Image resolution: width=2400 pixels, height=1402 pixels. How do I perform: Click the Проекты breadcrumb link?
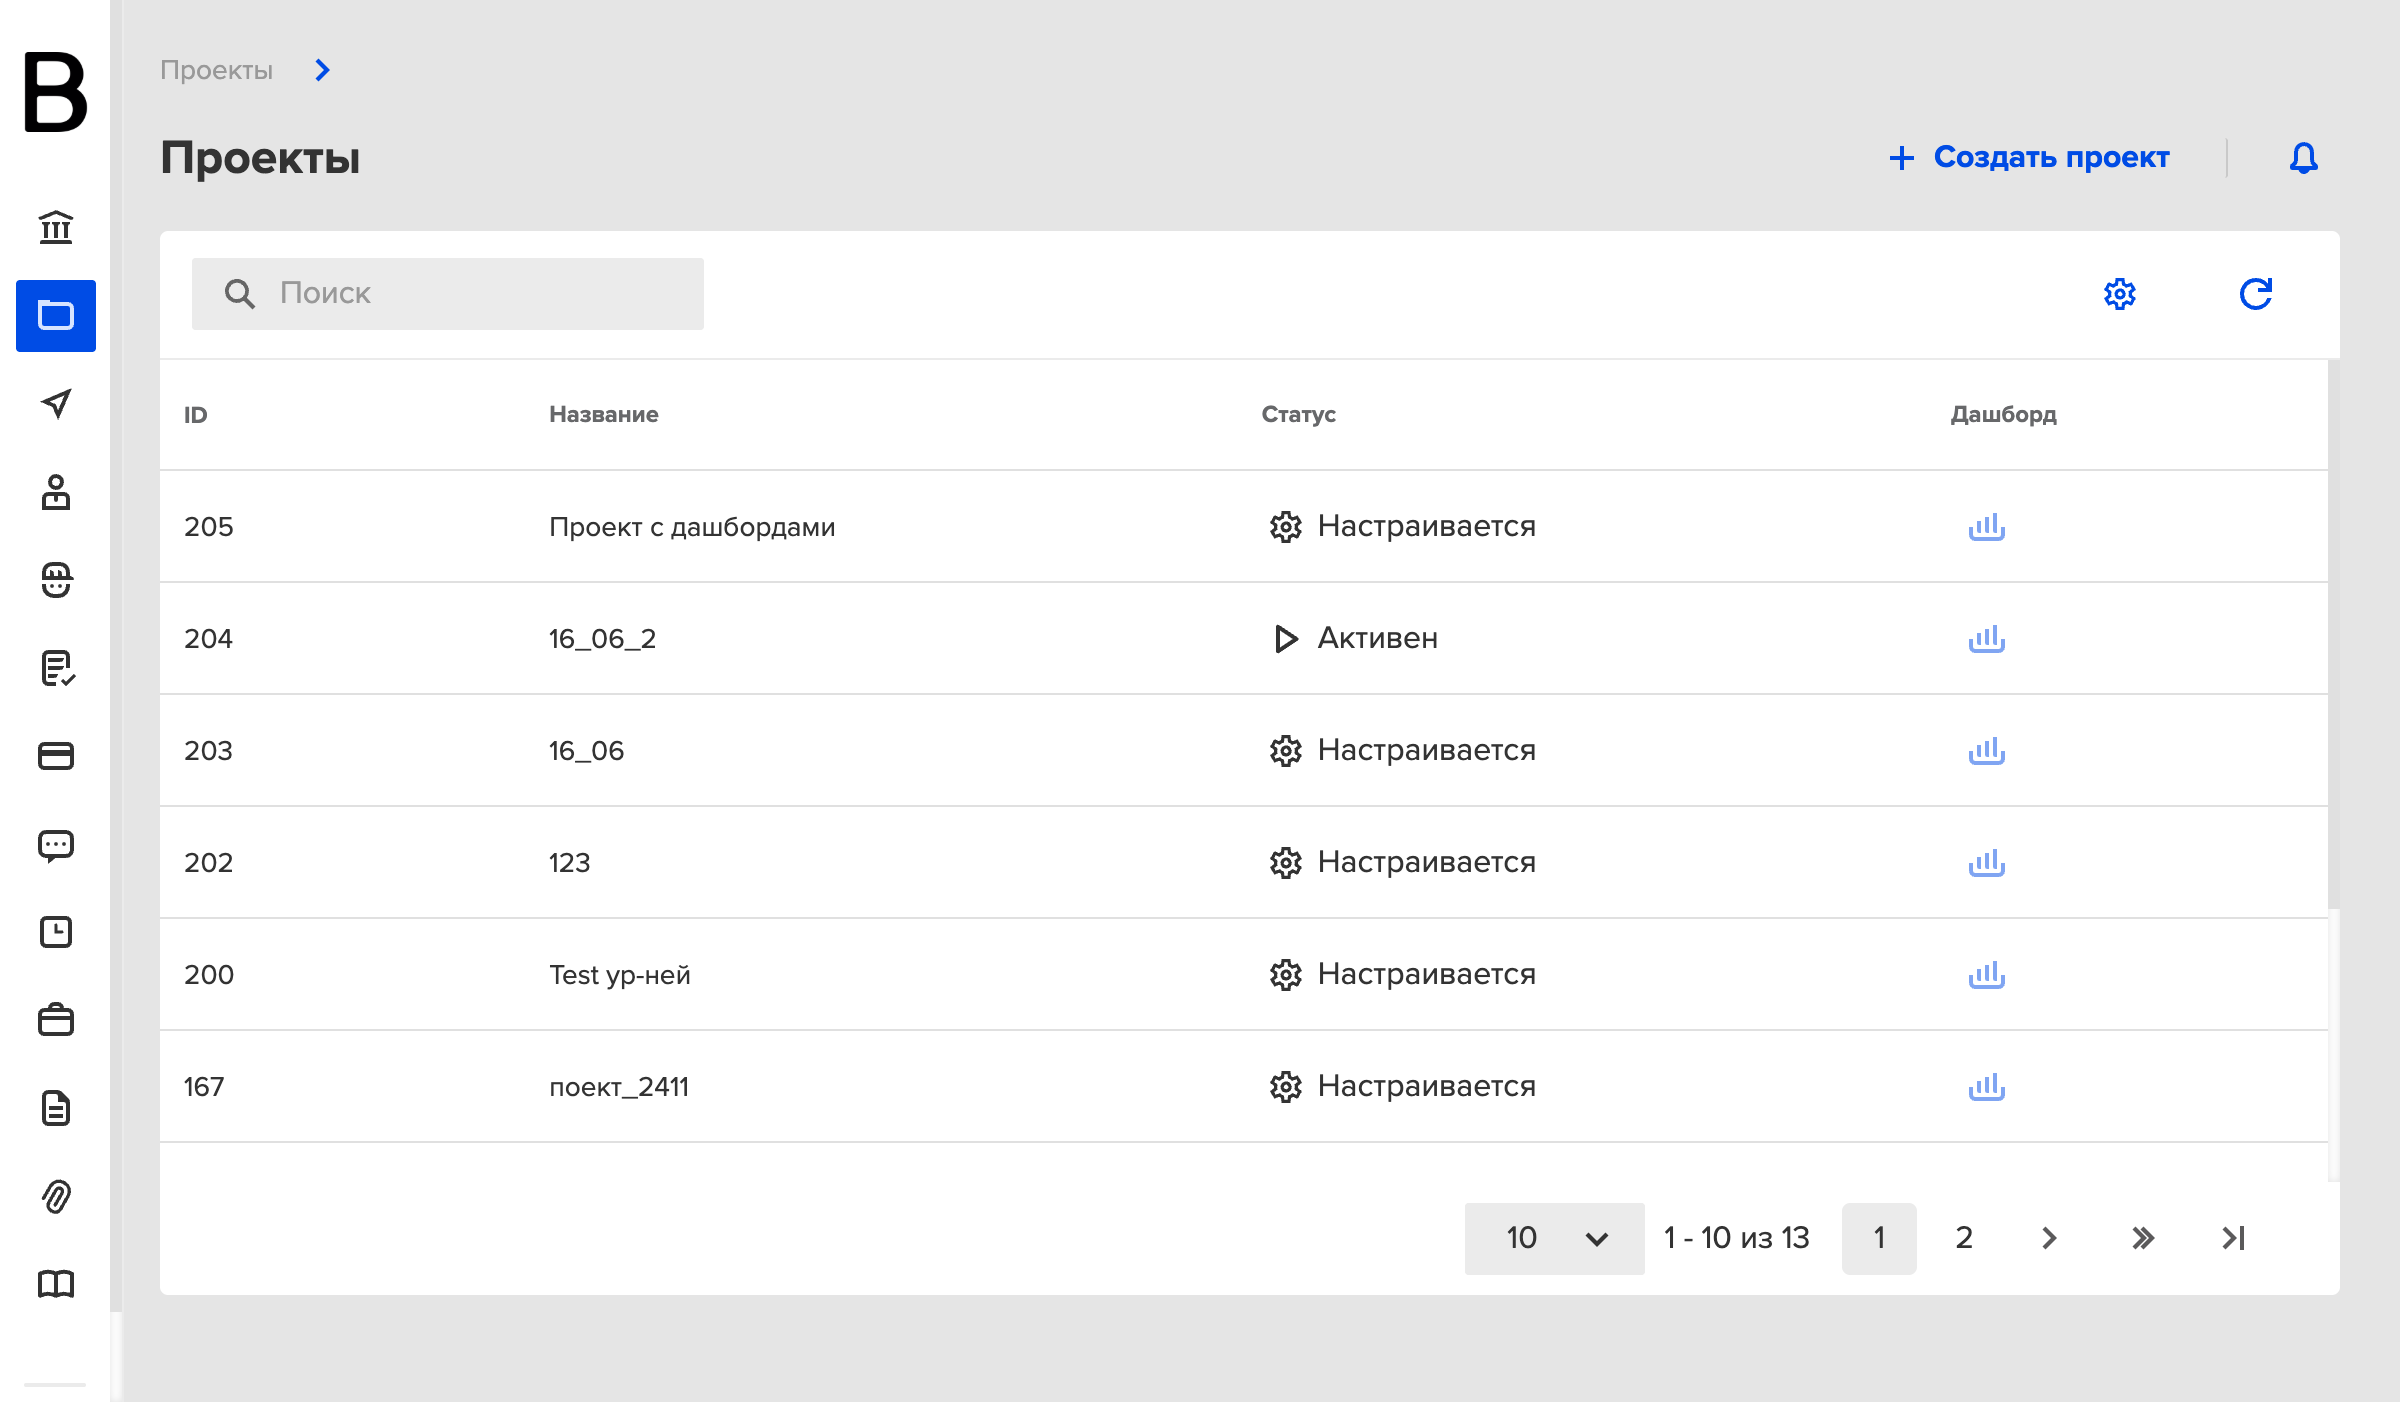216,70
